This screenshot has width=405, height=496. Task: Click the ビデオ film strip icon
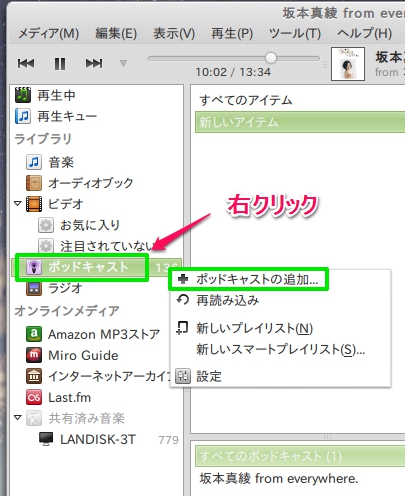34,204
